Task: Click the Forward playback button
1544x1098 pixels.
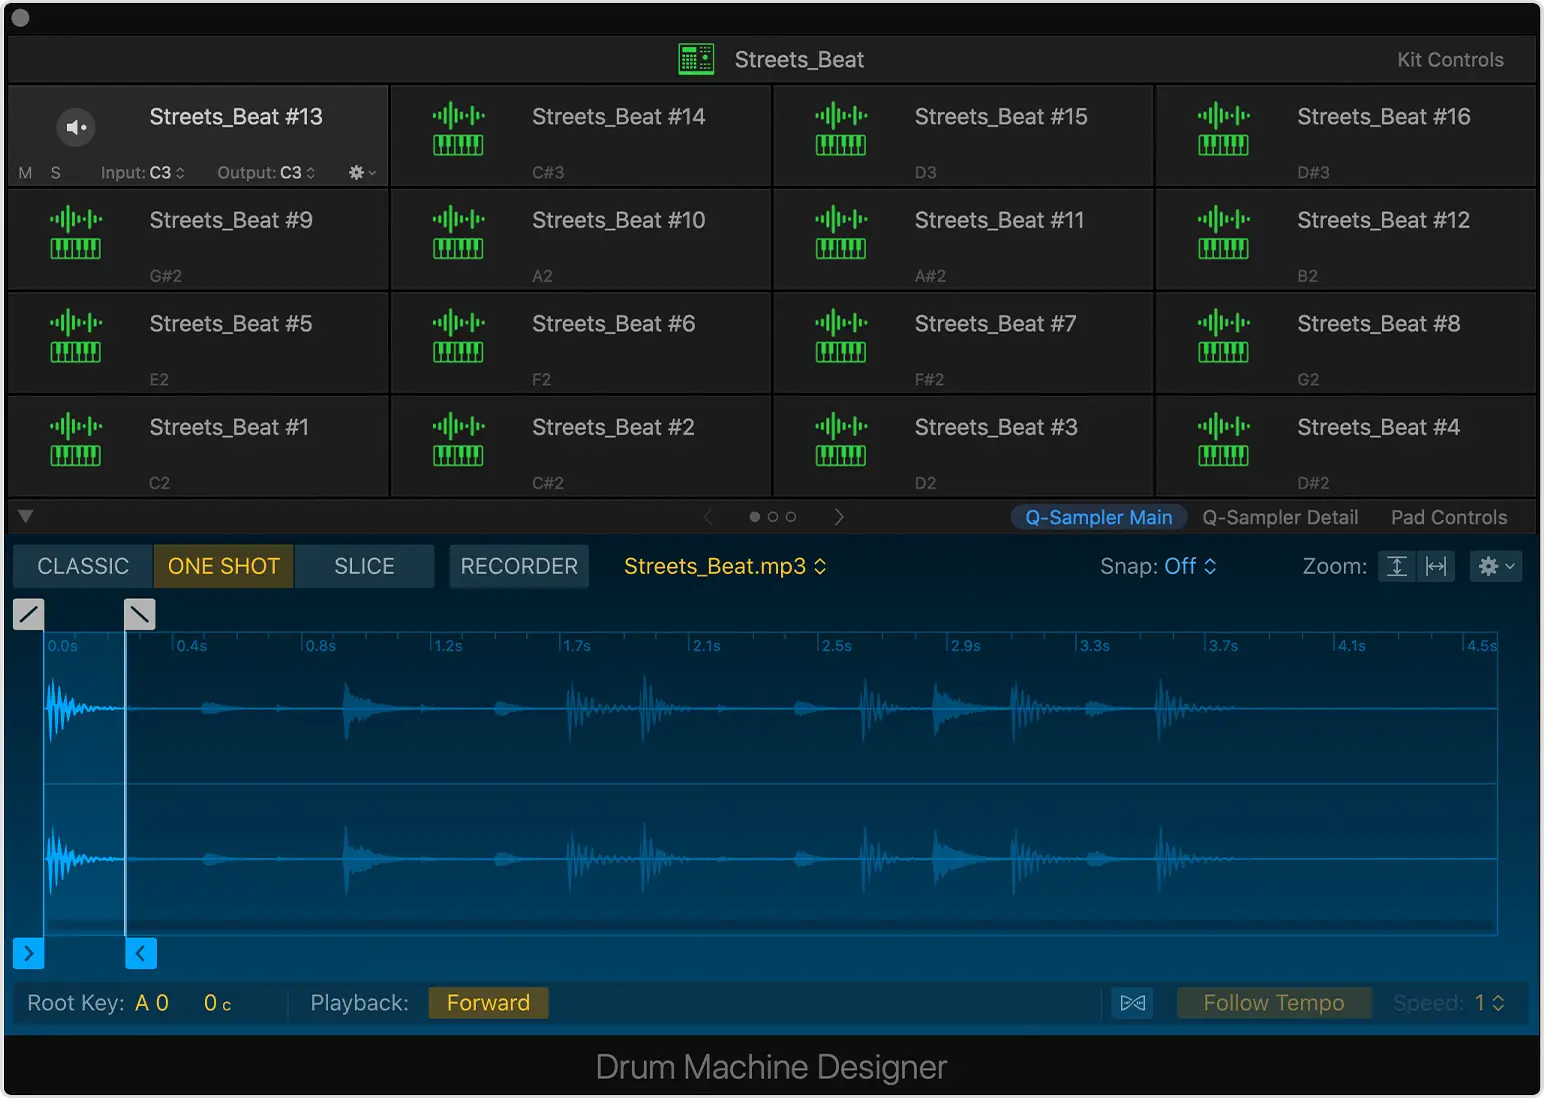Action: (488, 1003)
